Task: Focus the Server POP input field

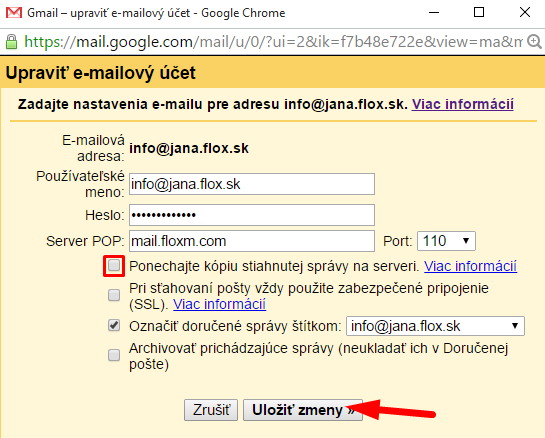Action: (252, 241)
